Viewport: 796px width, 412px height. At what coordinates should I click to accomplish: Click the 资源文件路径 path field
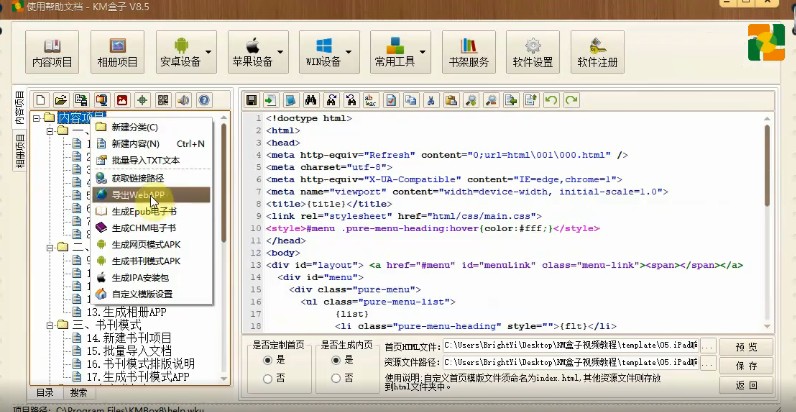point(571,362)
